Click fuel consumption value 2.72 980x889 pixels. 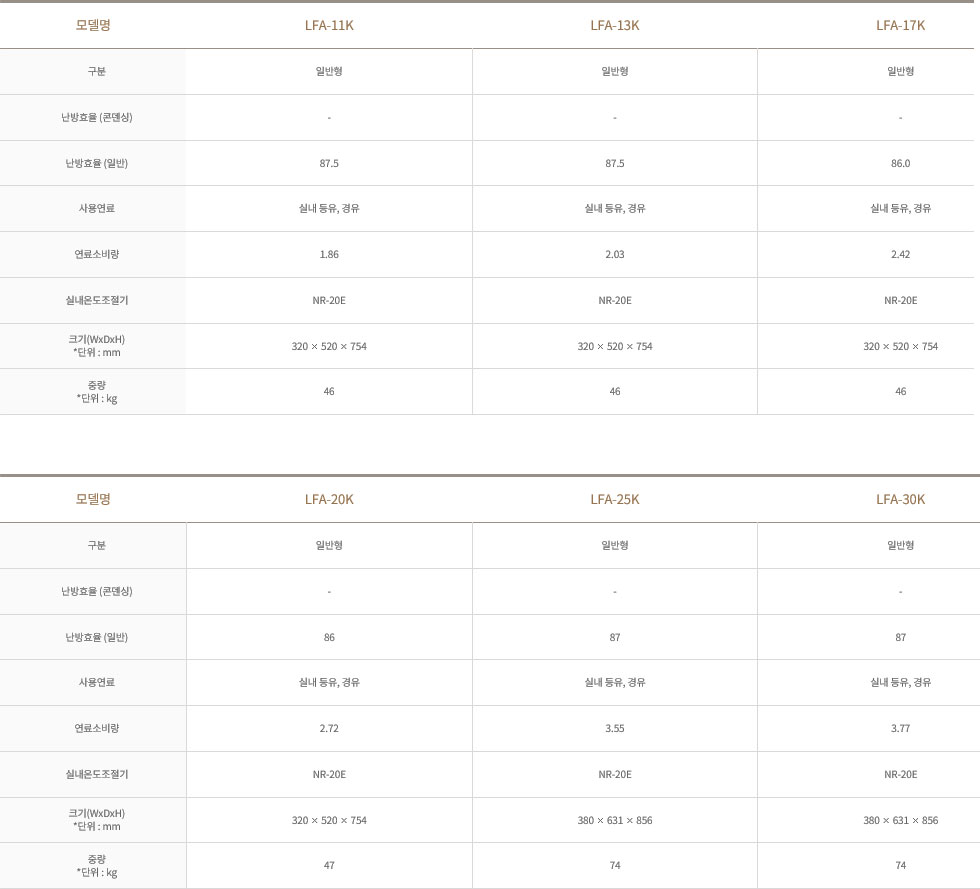coord(329,728)
